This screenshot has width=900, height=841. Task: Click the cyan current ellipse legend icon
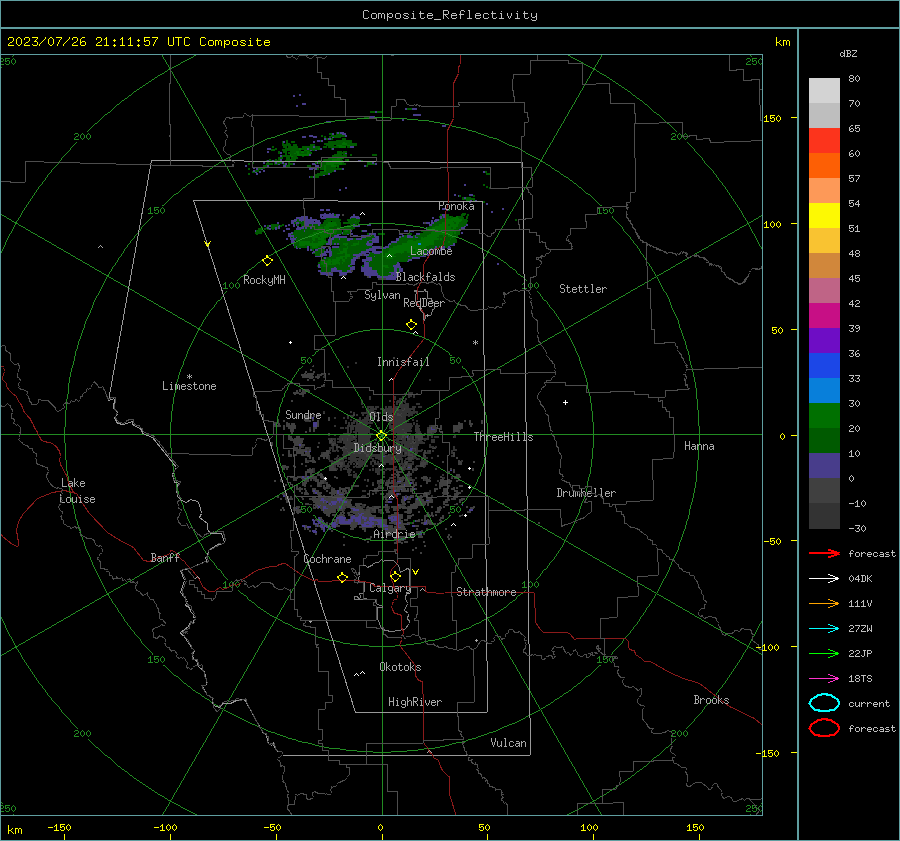[x=824, y=703]
